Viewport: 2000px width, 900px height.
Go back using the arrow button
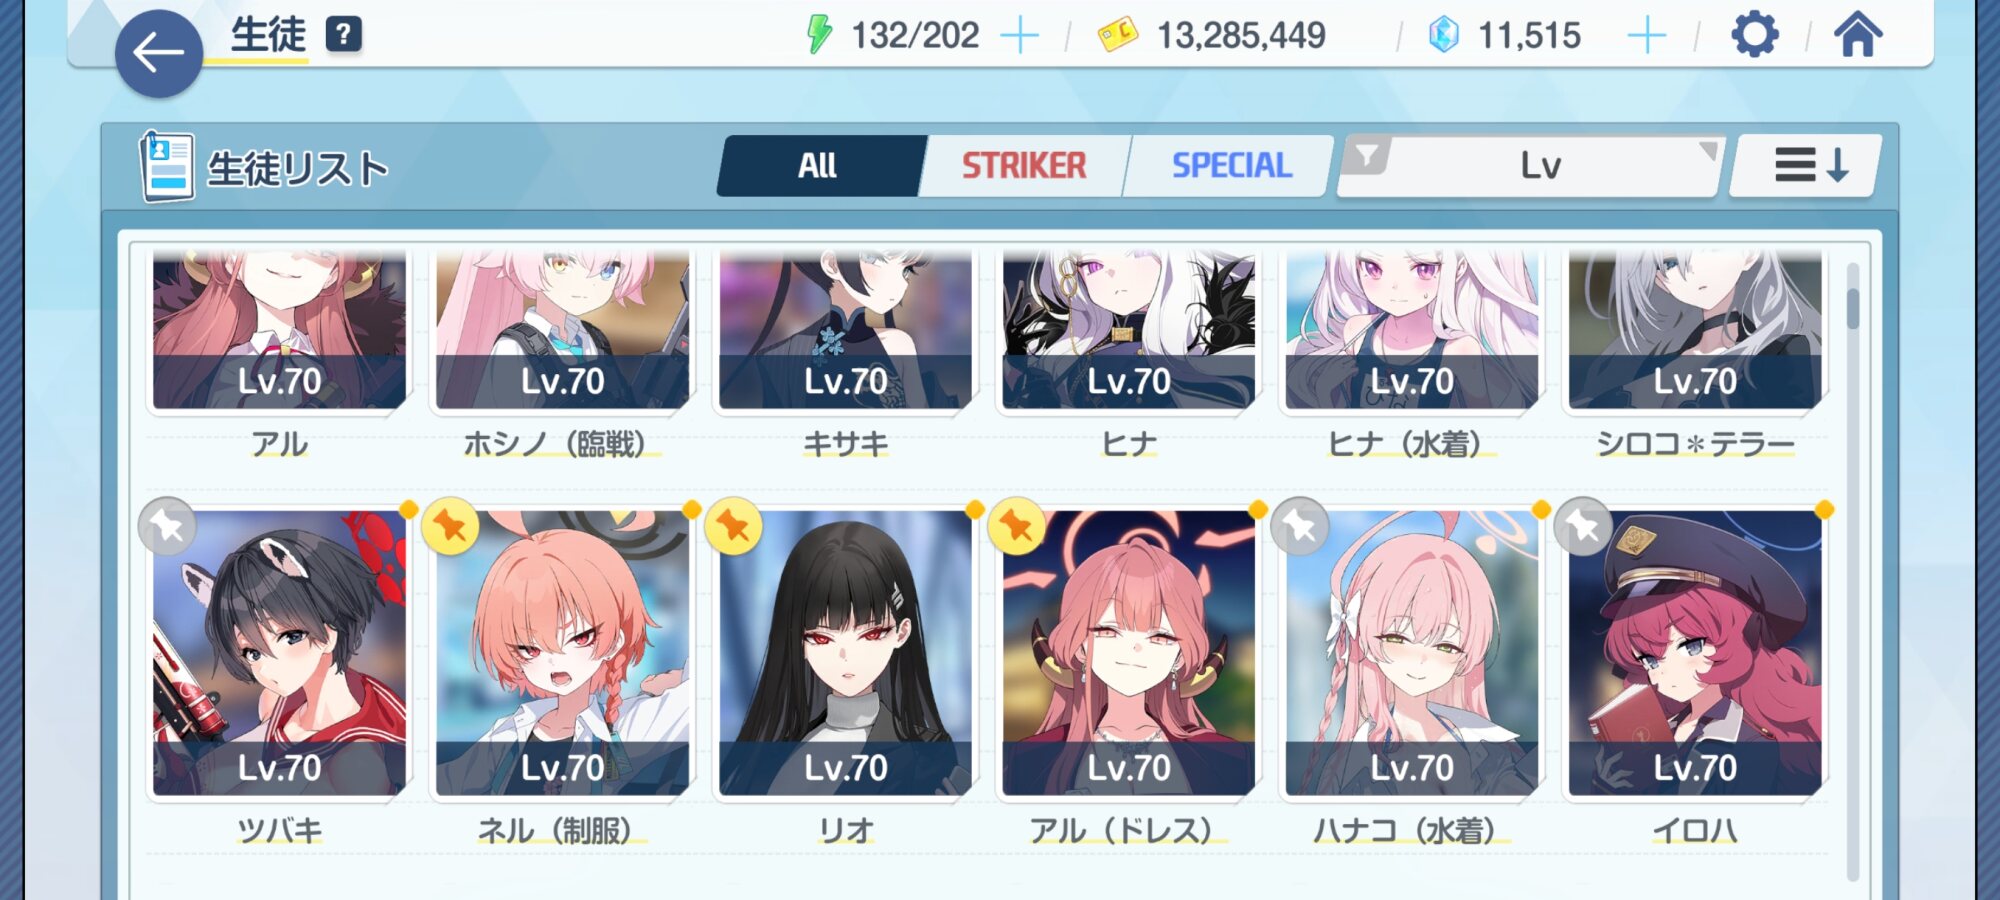pos(159,53)
